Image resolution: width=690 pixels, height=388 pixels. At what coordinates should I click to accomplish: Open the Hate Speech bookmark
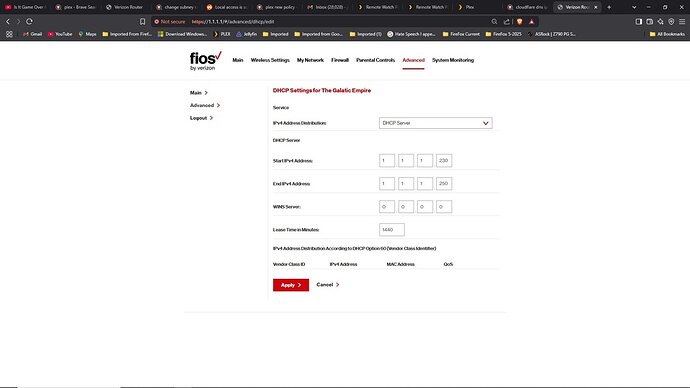pyautogui.click(x=411, y=34)
